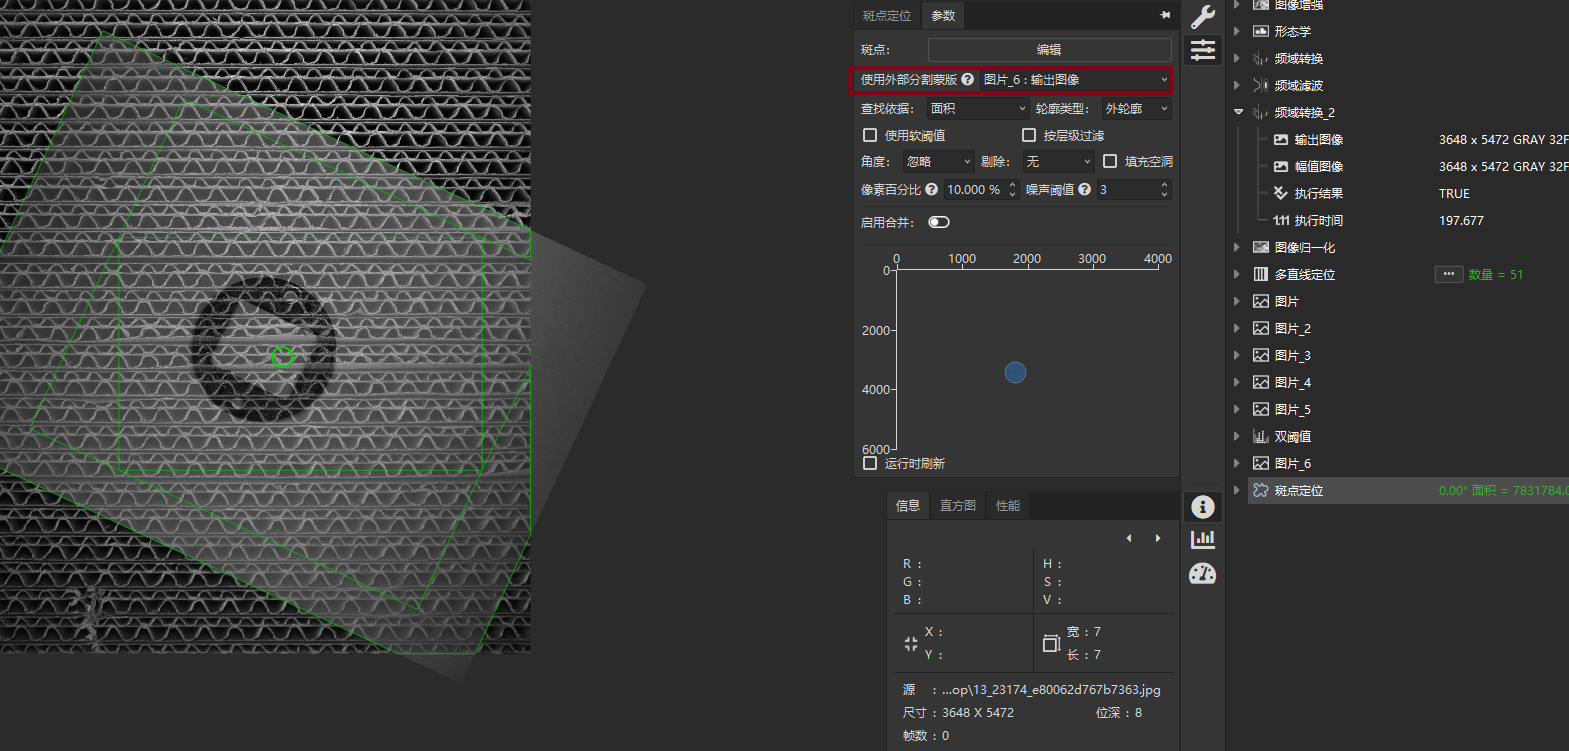
Task: Open the histogram bar-chart sidebar icon
Action: click(1203, 540)
